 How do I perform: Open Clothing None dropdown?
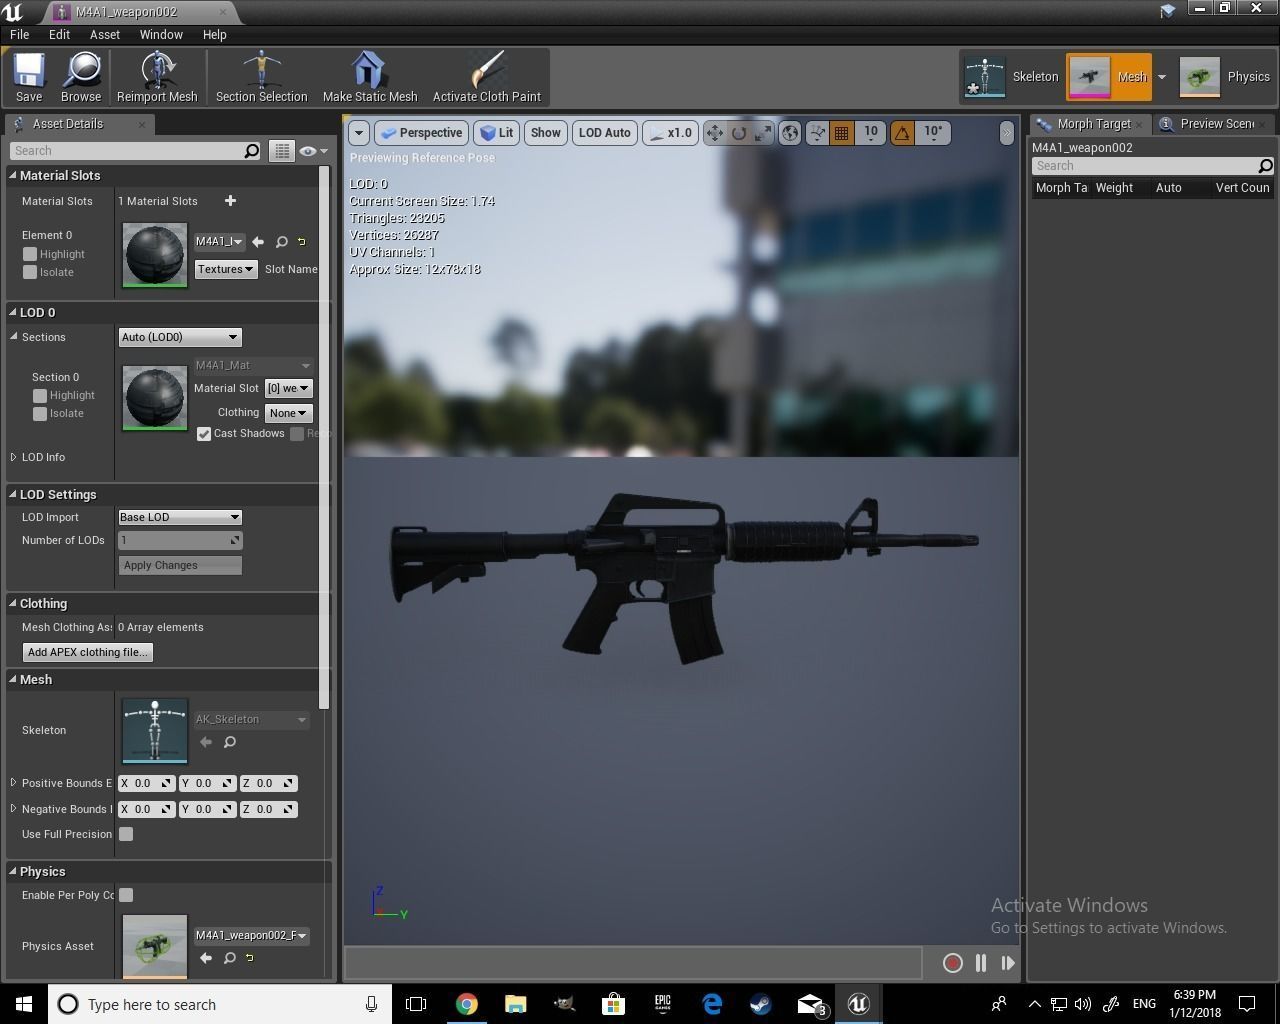click(289, 413)
